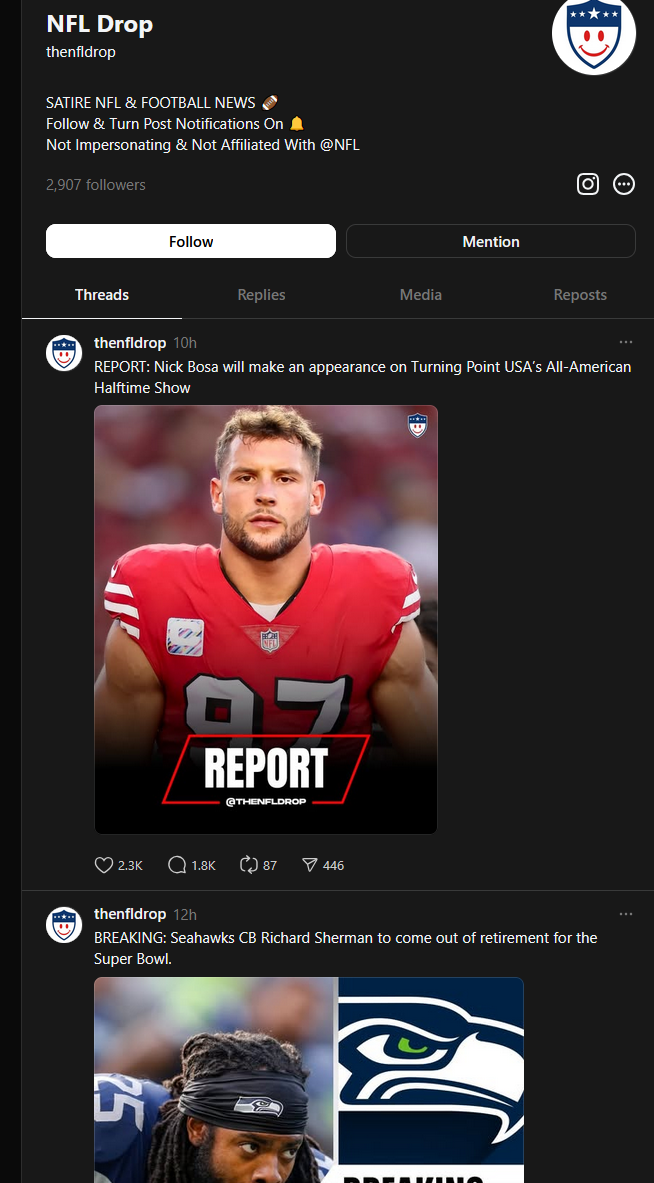Open the 12h timestamp link
Screen dimensions: 654x1183
pyautogui.click(x=185, y=914)
